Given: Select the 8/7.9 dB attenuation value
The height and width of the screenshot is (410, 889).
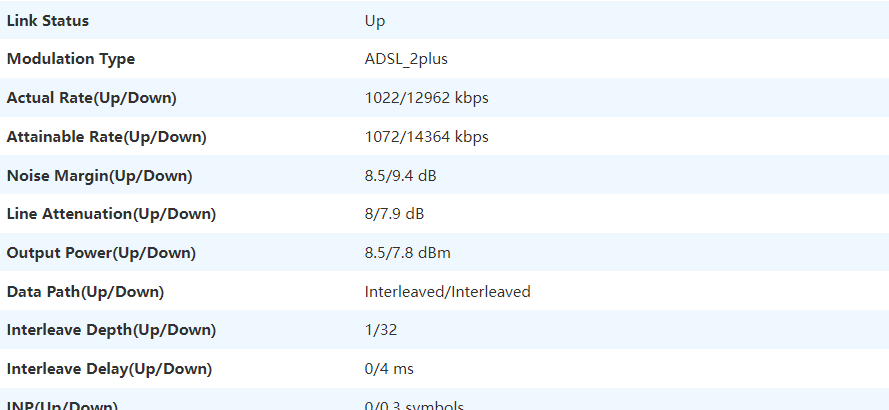Looking at the screenshot, I should point(394,214).
